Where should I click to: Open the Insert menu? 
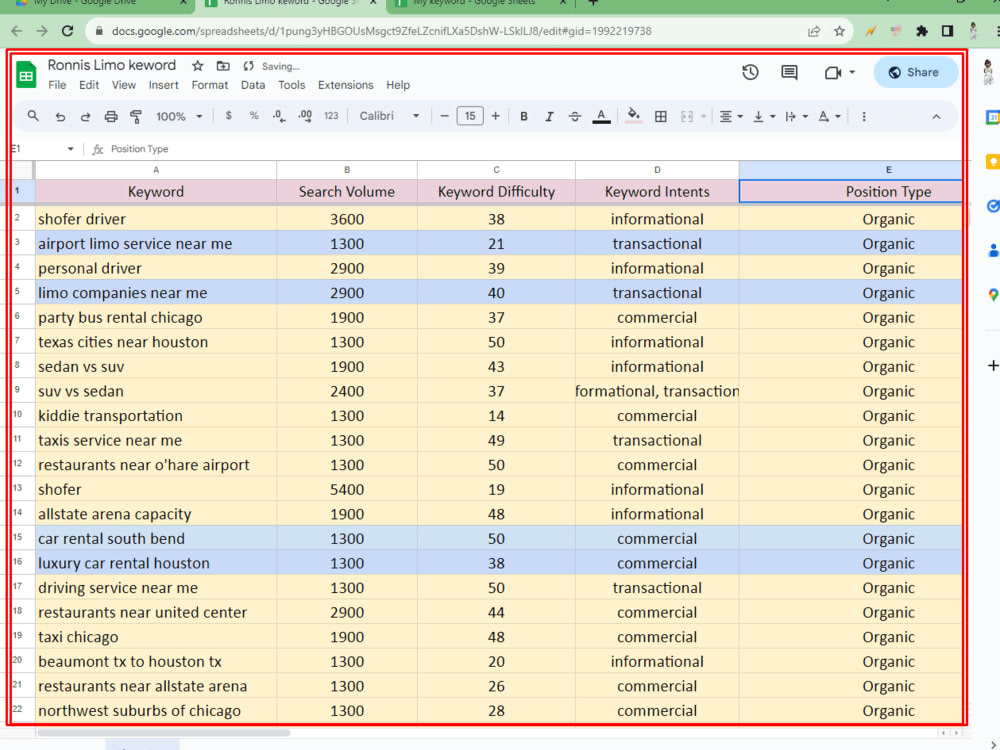[163, 85]
